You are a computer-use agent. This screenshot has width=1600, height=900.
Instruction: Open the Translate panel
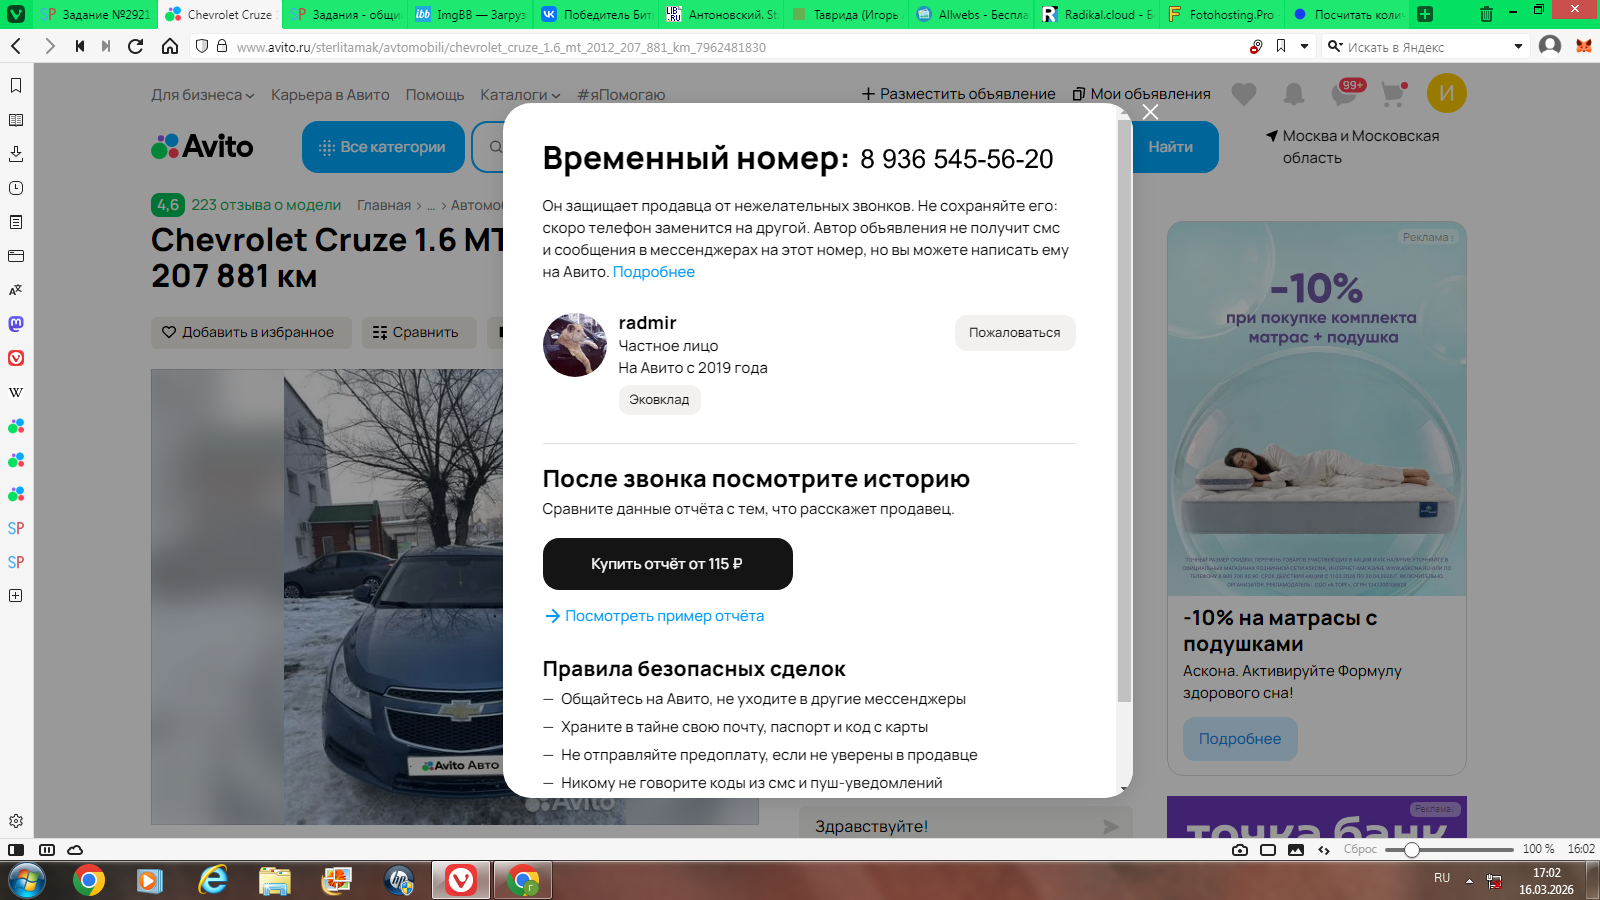click(16, 290)
